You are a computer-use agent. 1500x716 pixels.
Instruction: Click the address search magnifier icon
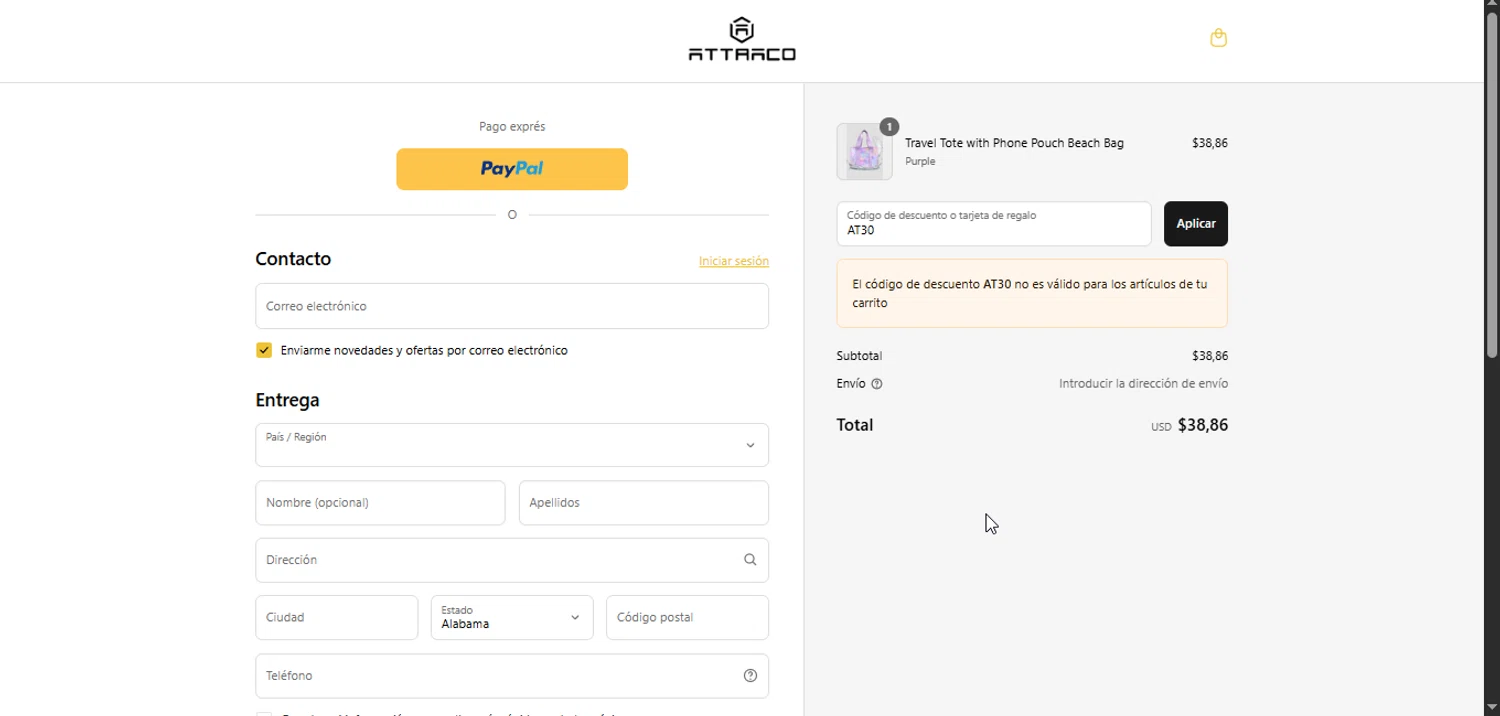pos(750,560)
